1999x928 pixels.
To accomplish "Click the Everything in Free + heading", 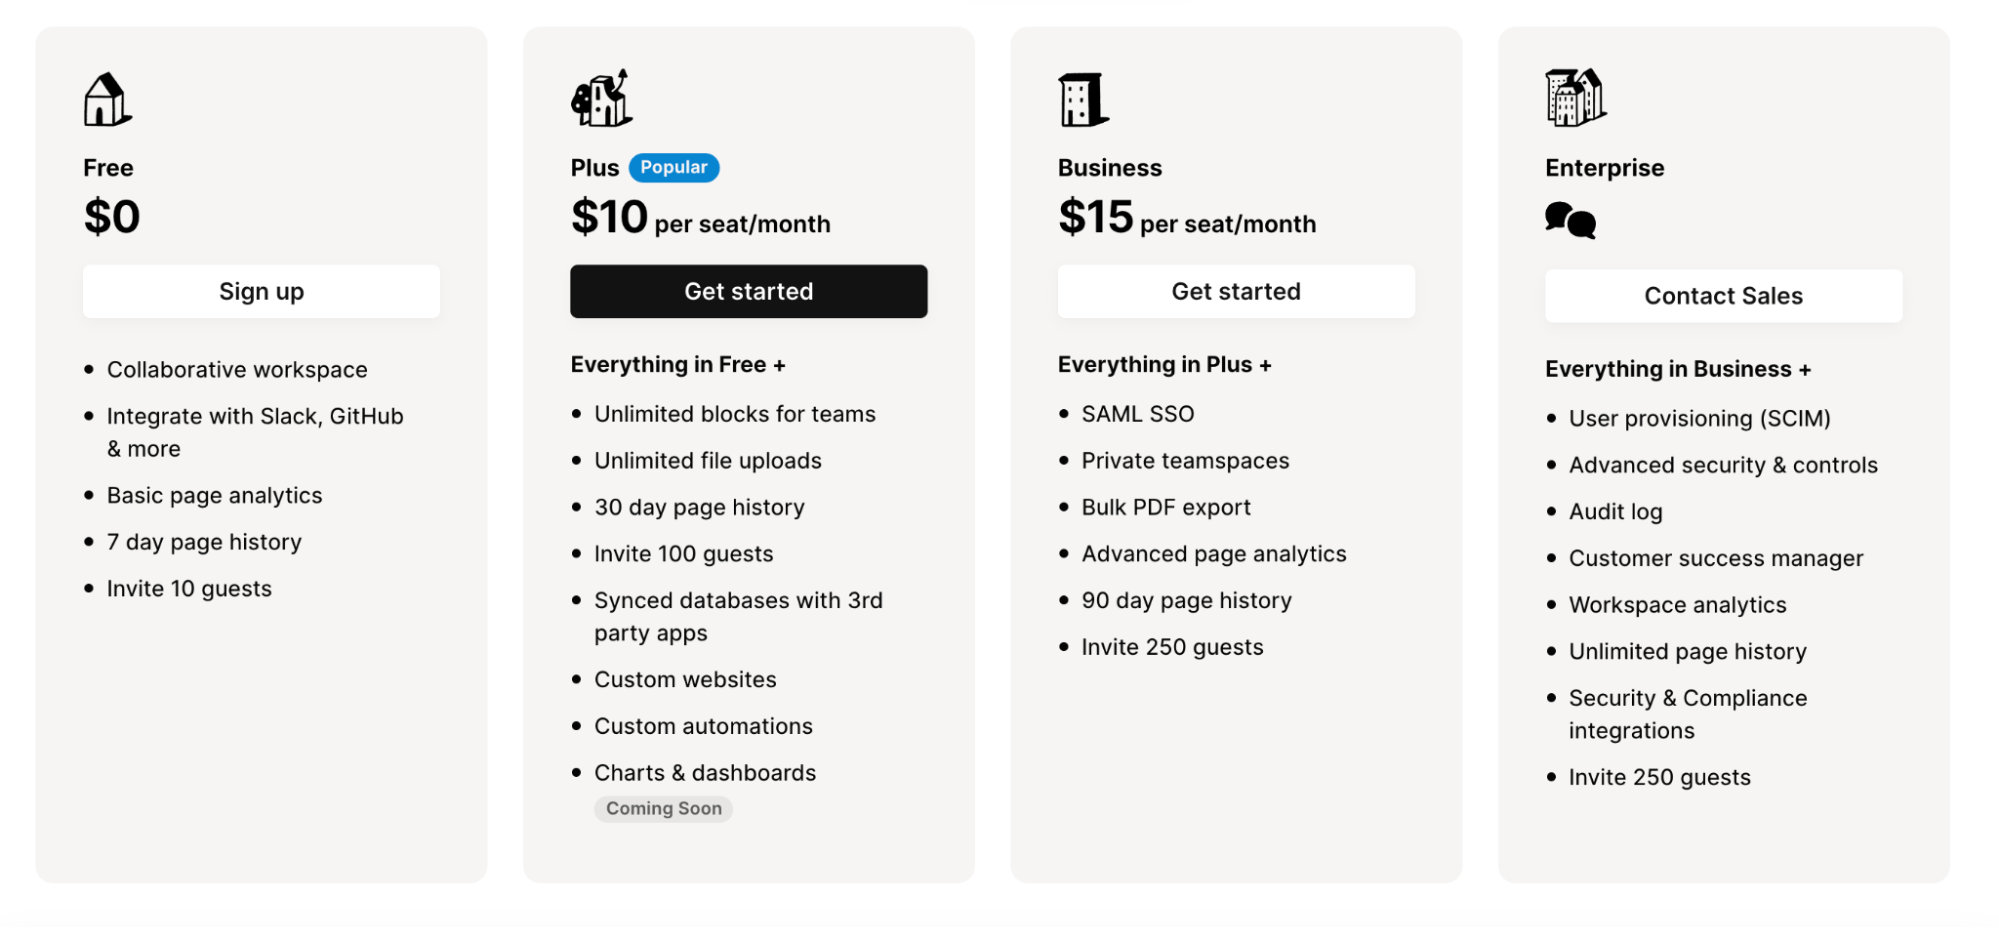I will [x=678, y=364].
